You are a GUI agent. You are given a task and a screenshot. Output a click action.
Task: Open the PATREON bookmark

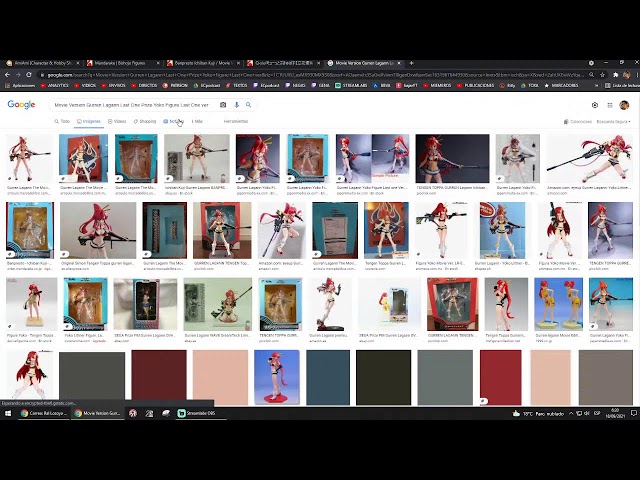(175, 86)
